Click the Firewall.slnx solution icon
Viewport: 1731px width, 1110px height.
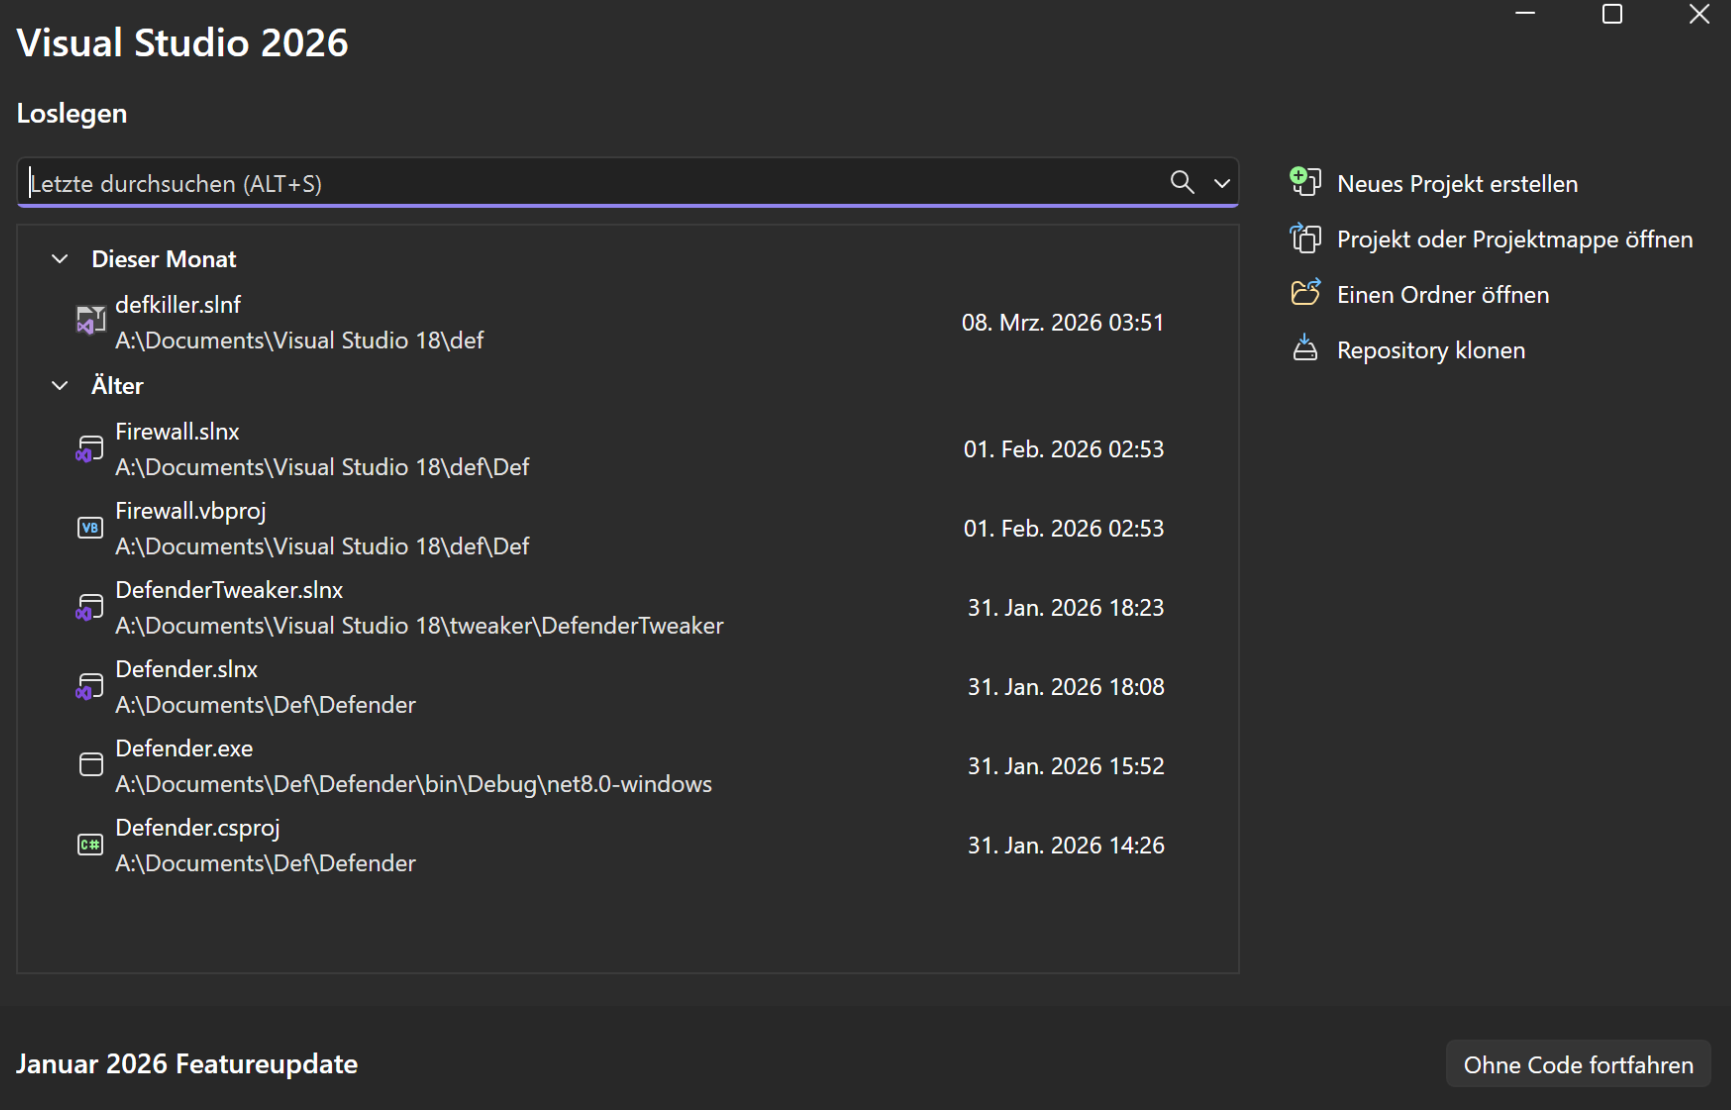tap(90, 449)
